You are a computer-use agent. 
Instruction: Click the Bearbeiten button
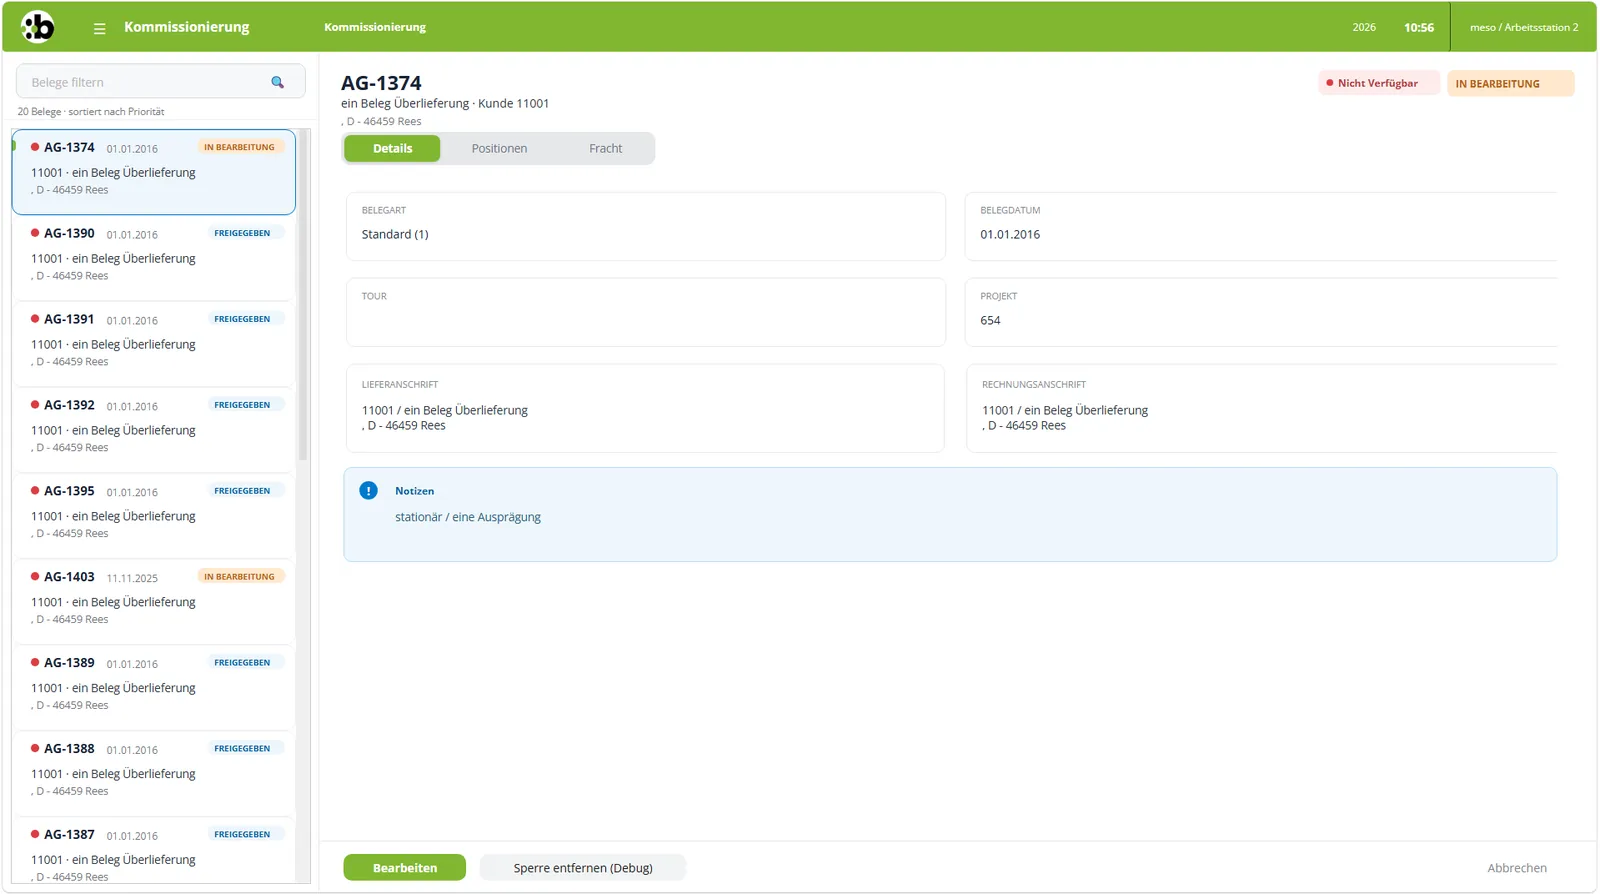click(404, 868)
